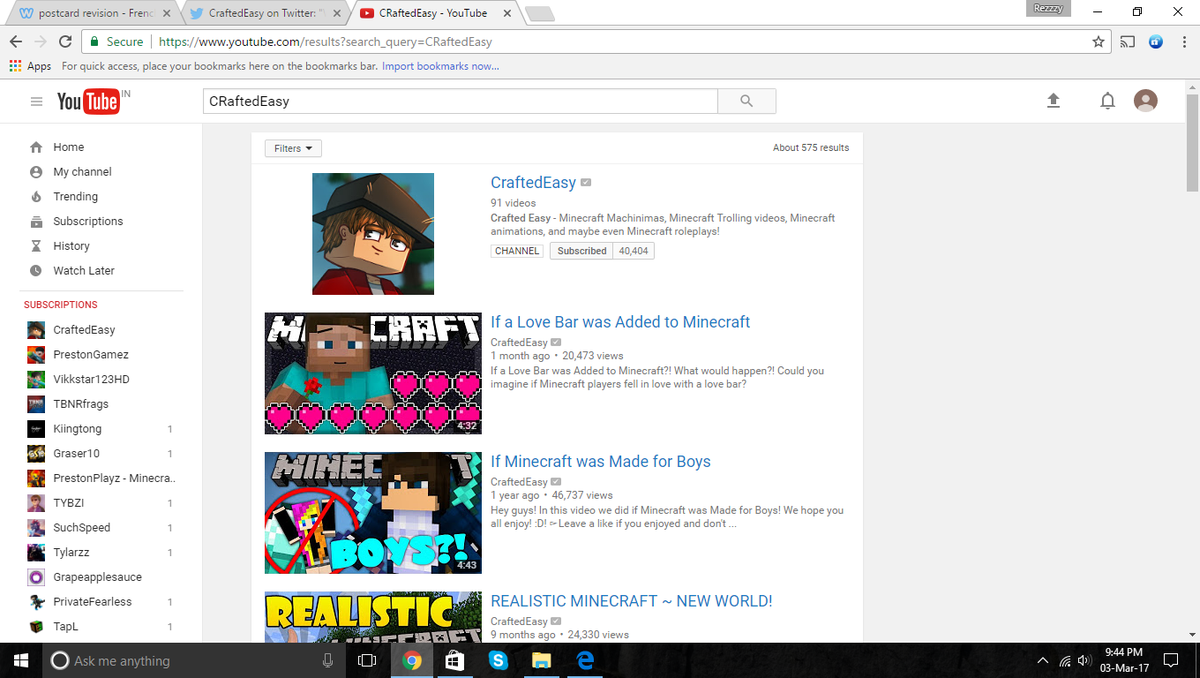Open the Chrome menu dots

pyautogui.click(x=1184, y=42)
